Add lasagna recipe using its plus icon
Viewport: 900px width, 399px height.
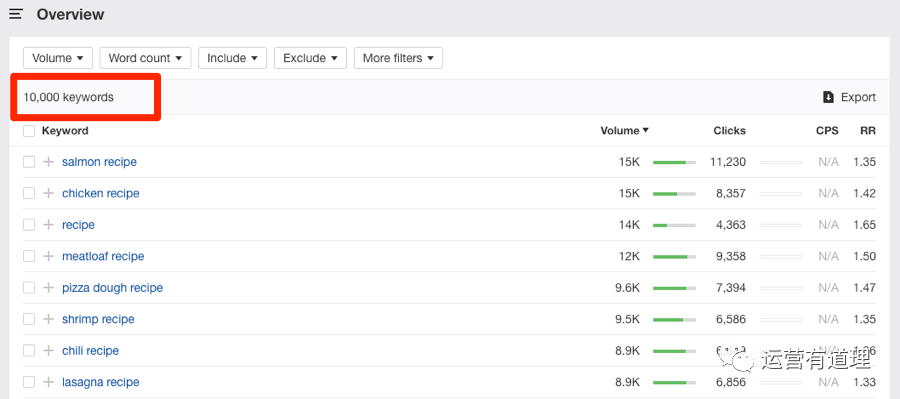coord(49,382)
